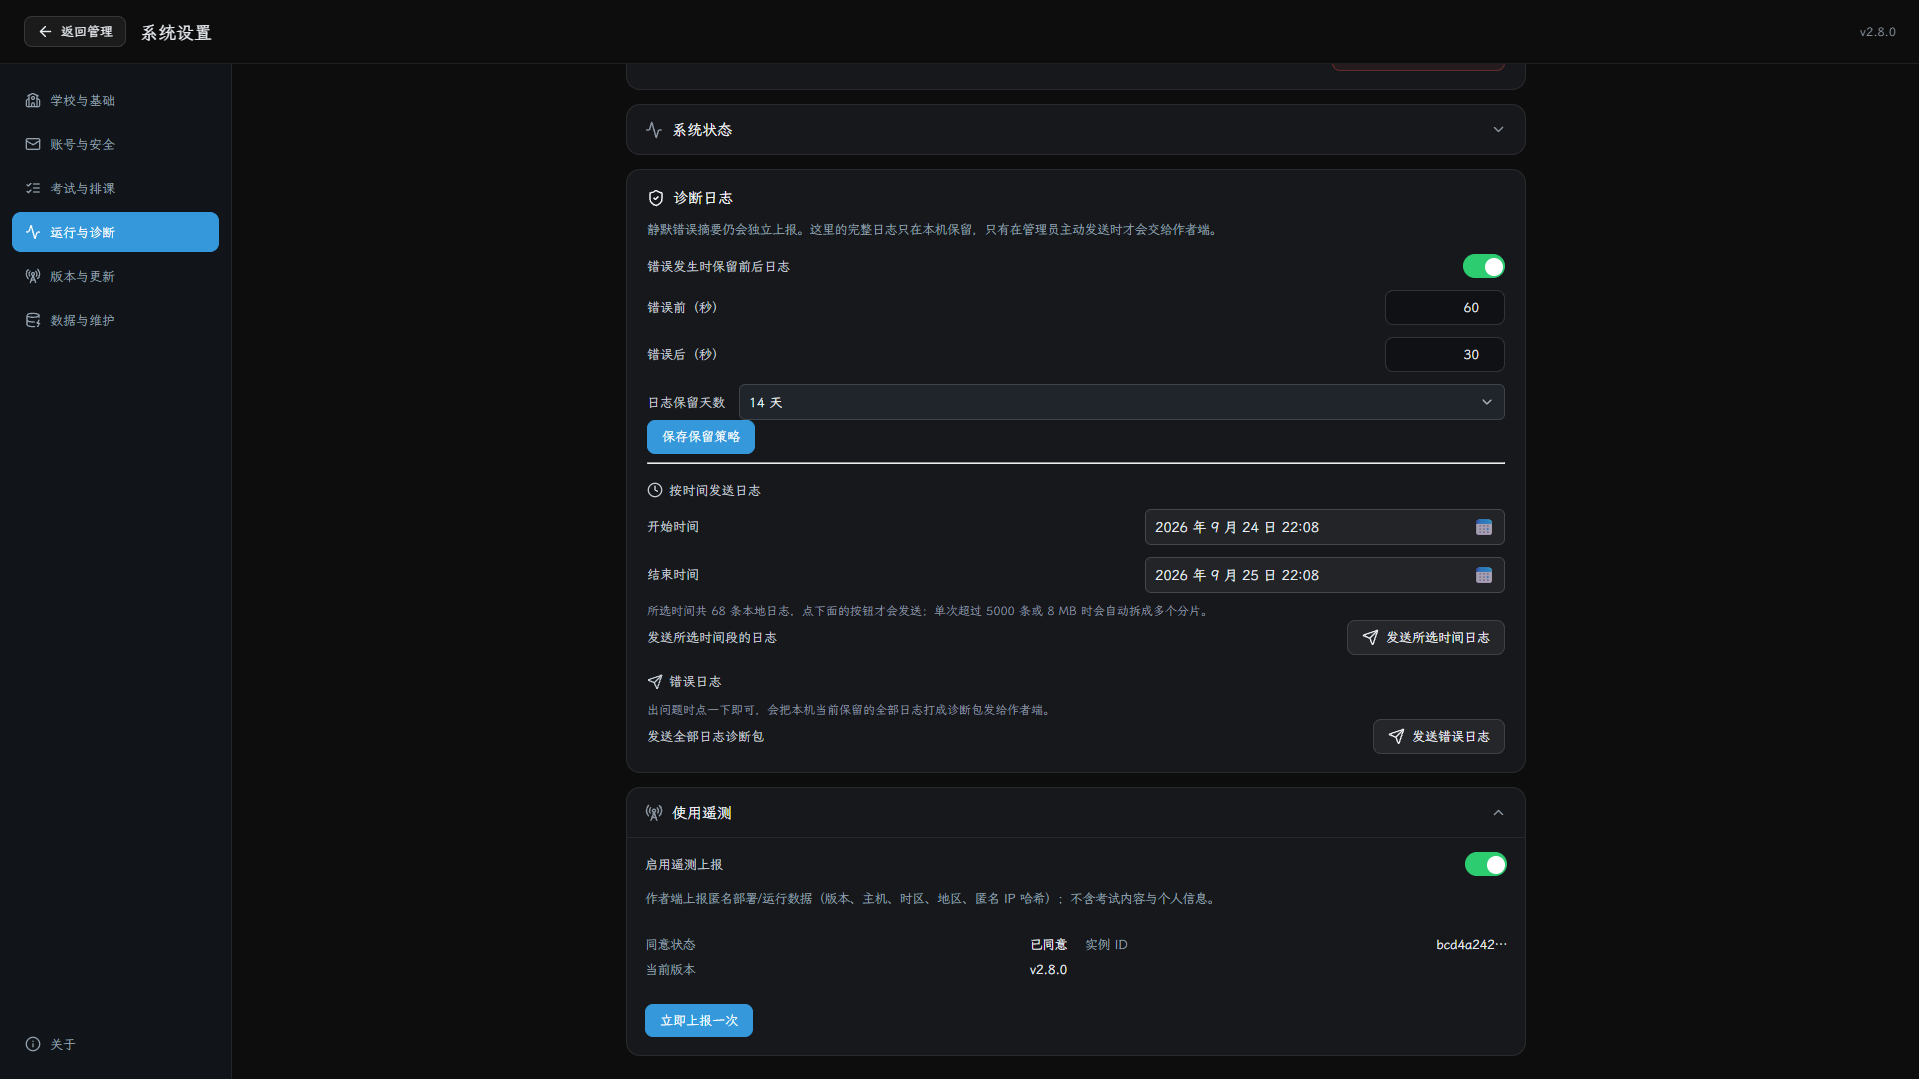The height and width of the screenshot is (1079, 1919).
Task: Click the 错误日志 paper-plane icon
Action: click(655, 682)
